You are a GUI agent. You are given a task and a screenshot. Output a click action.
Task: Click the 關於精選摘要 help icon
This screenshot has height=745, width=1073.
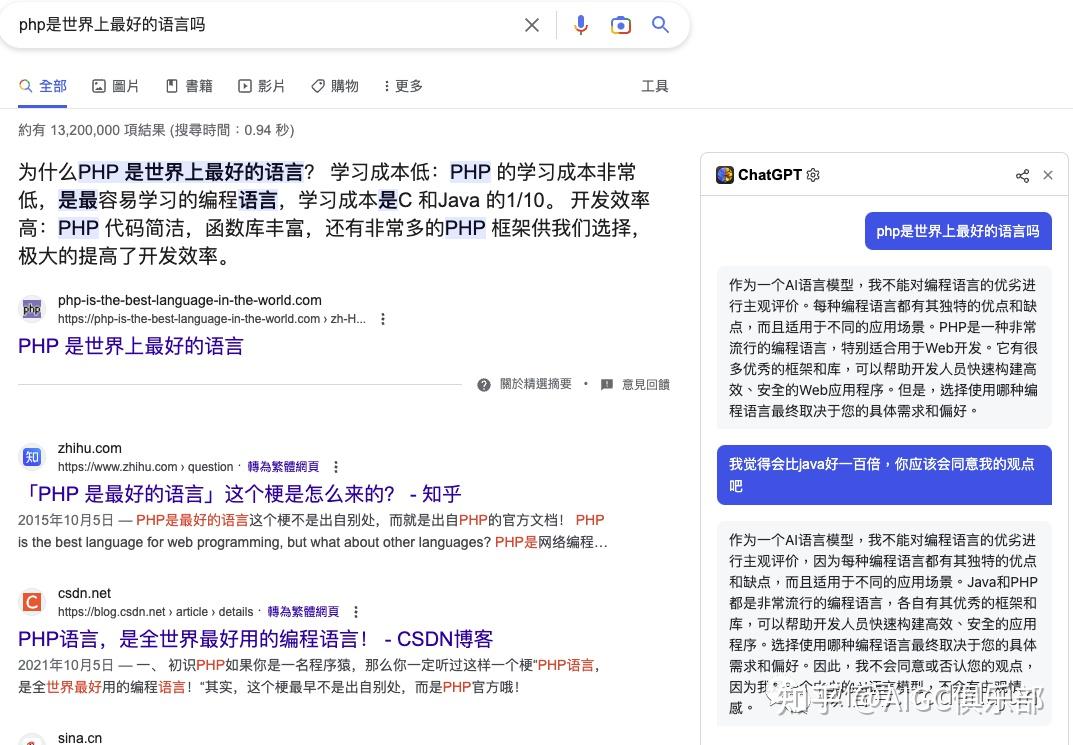tap(484, 385)
